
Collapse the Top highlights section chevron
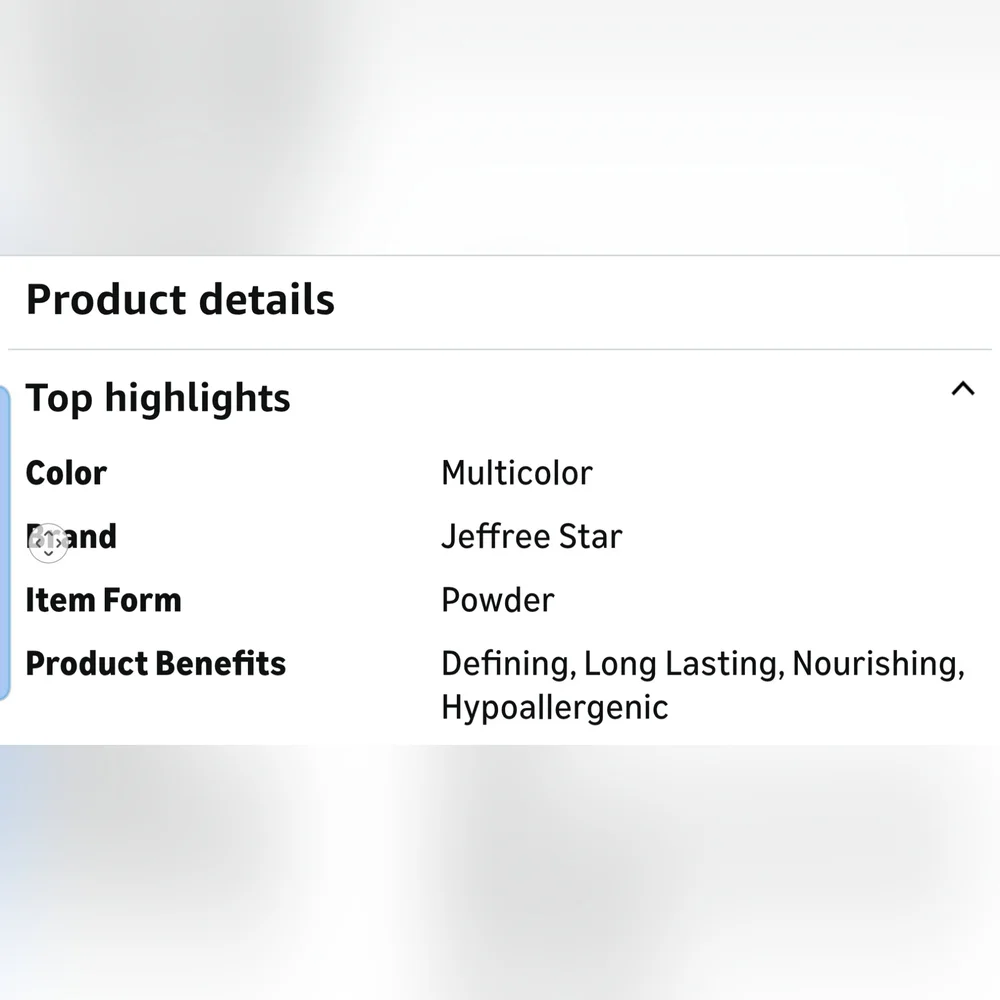tap(962, 389)
